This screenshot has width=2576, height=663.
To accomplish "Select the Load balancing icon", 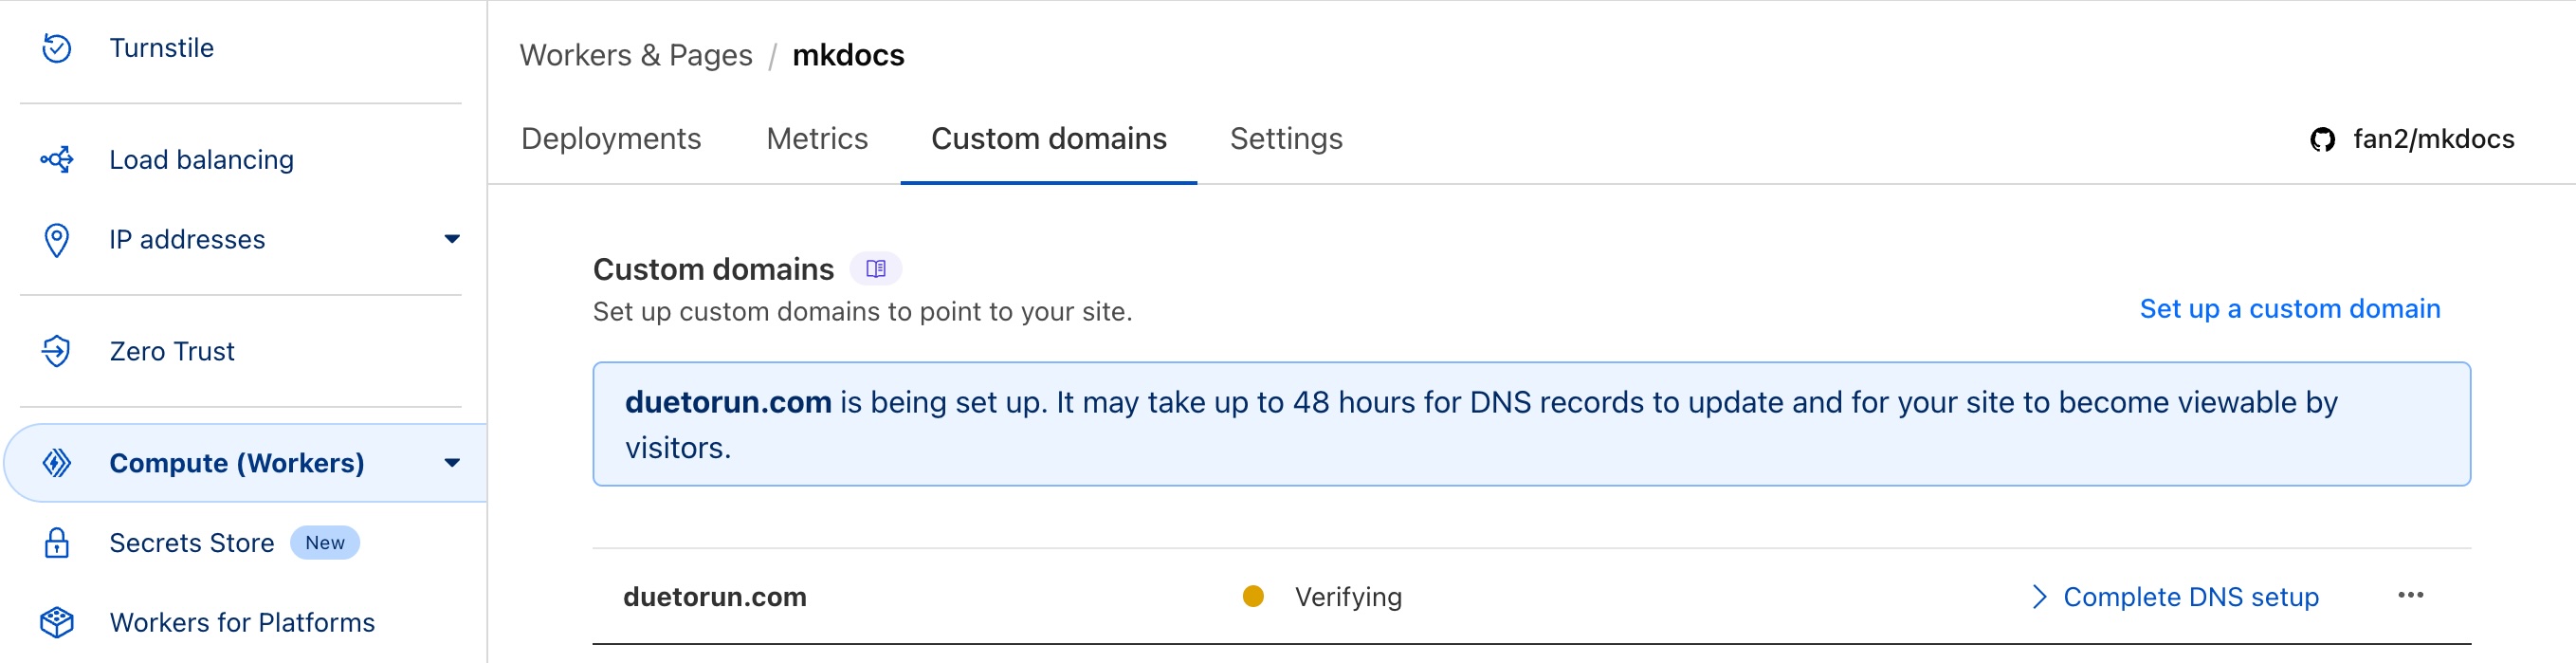I will 56,159.
